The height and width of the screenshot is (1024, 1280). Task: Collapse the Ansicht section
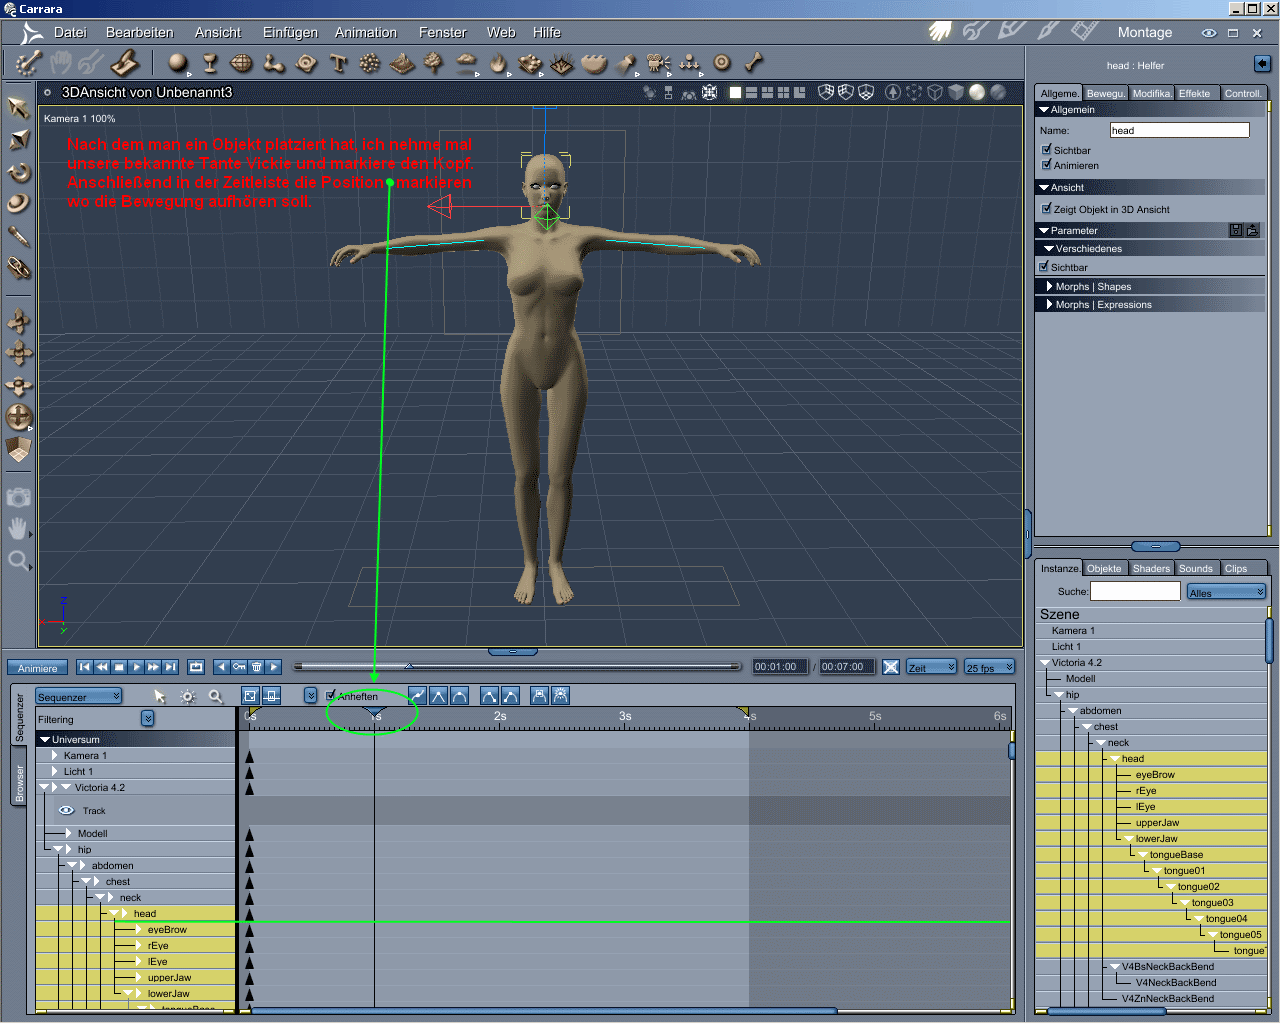1044,188
